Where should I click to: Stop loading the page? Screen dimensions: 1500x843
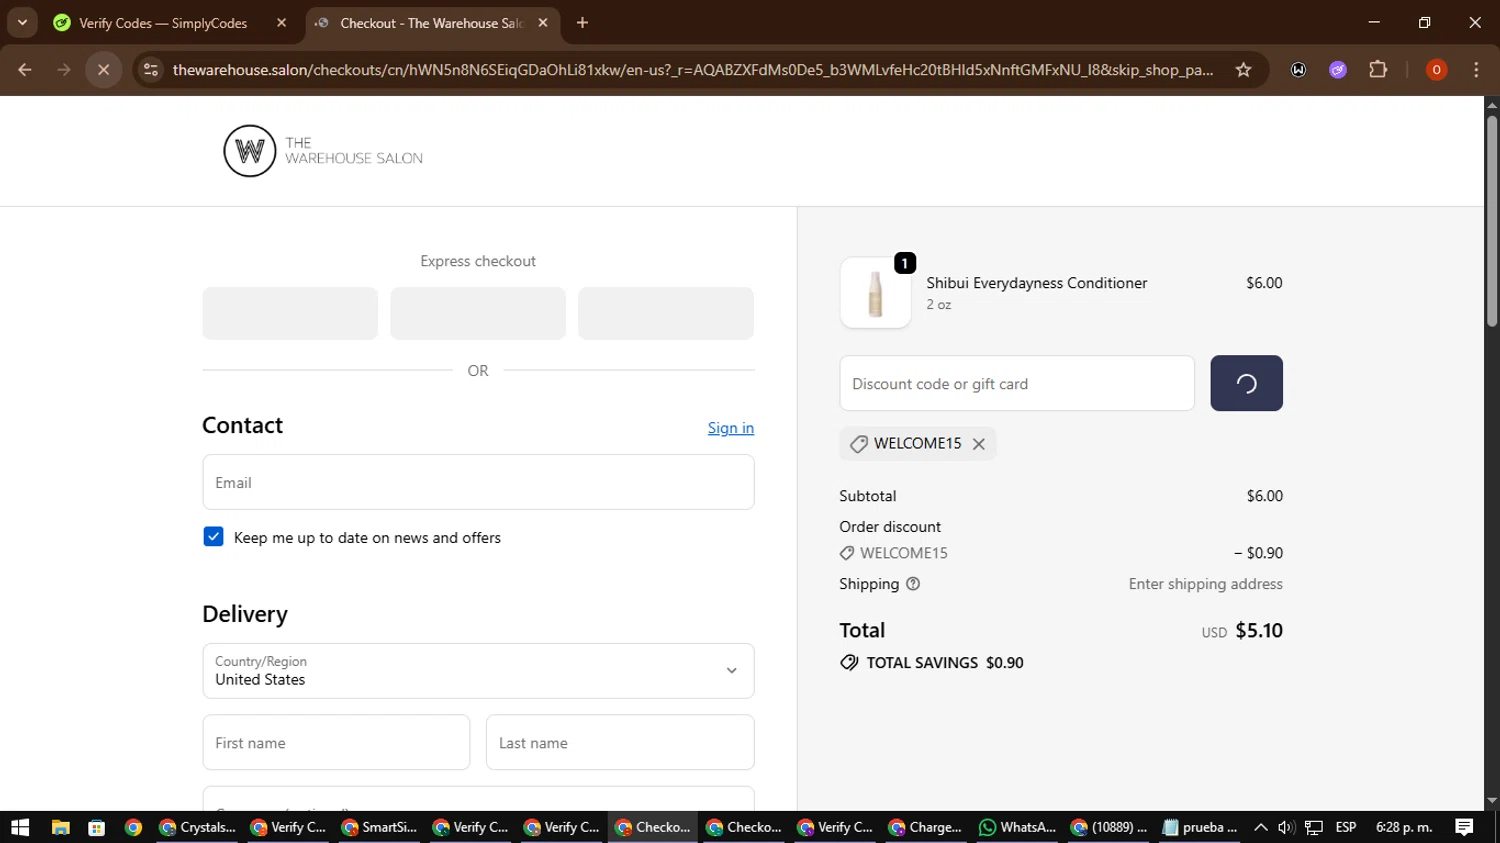tap(103, 70)
